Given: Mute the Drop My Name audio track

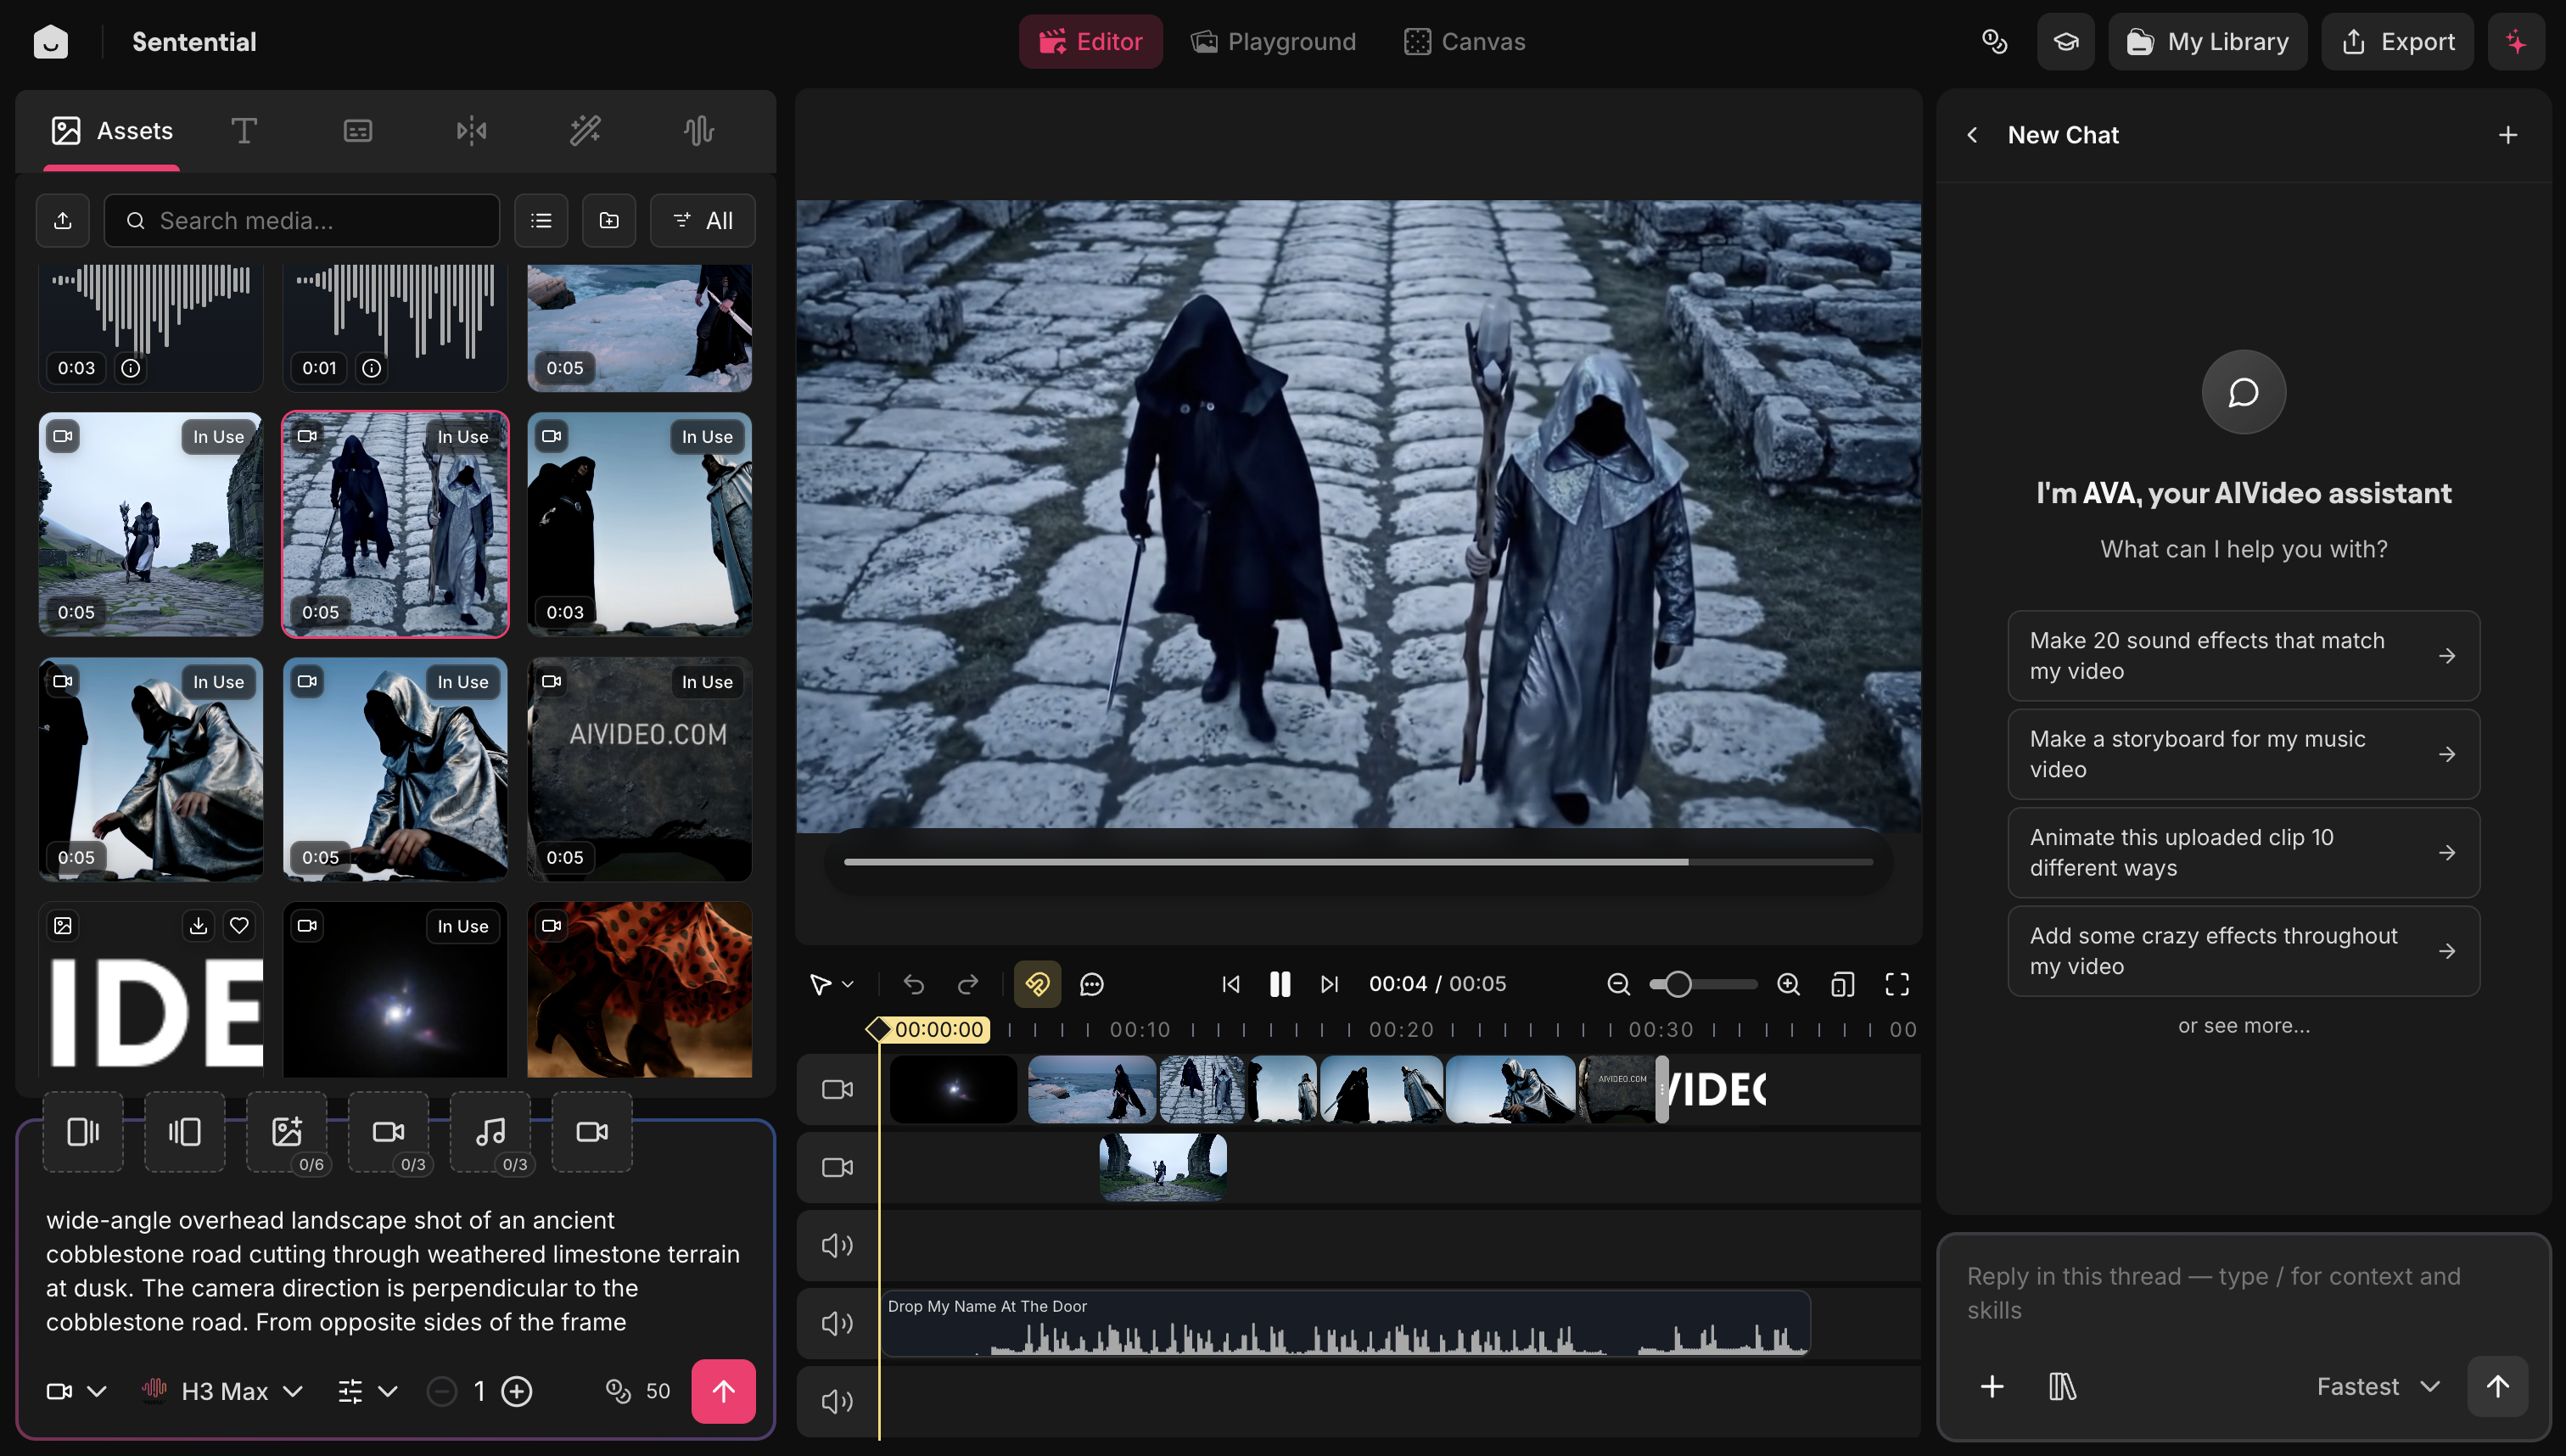Looking at the screenshot, I should click(837, 1323).
